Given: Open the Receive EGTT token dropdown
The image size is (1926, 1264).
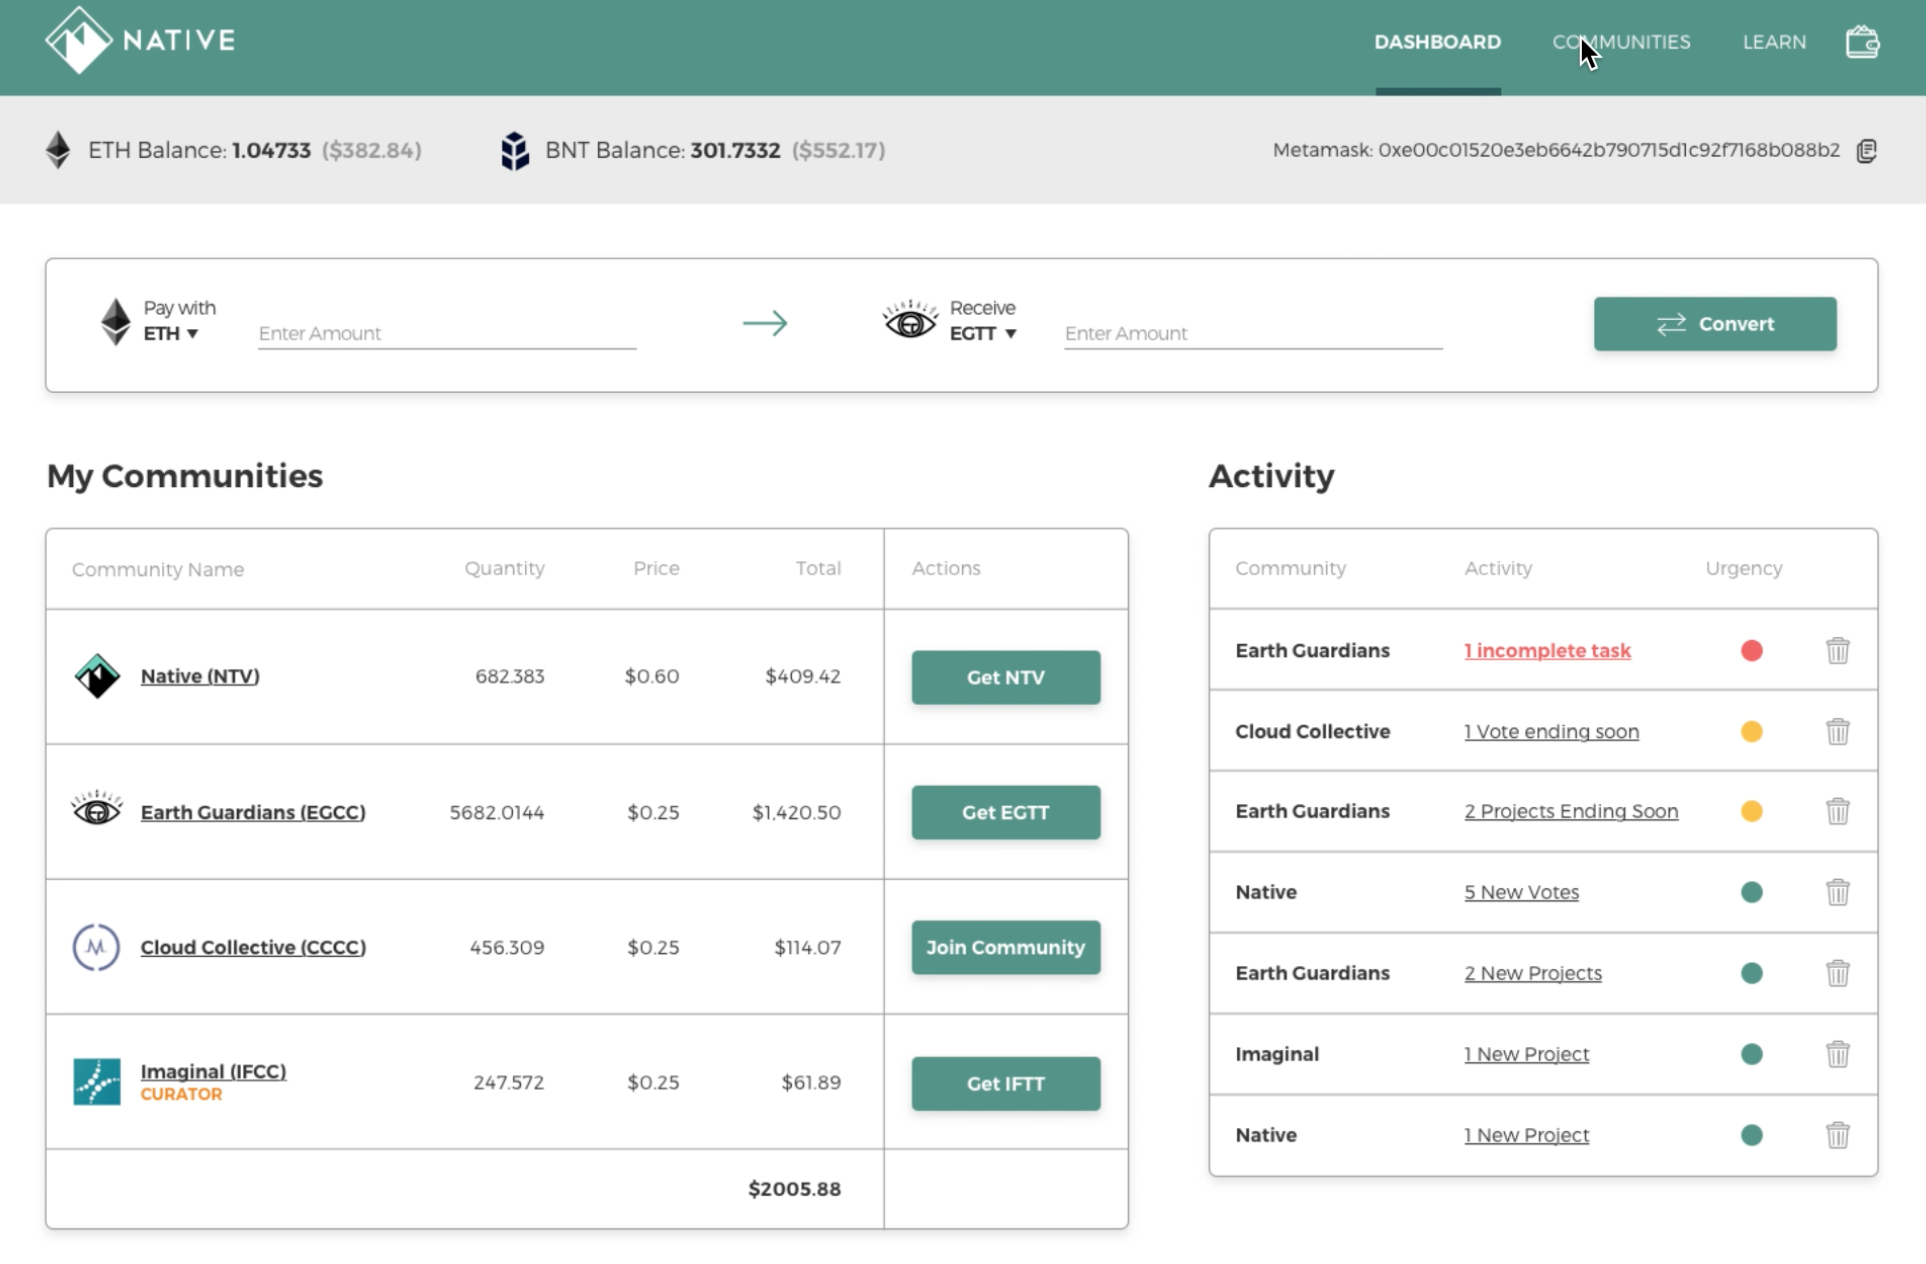Looking at the screenshot, I should (x=982, y=334).
